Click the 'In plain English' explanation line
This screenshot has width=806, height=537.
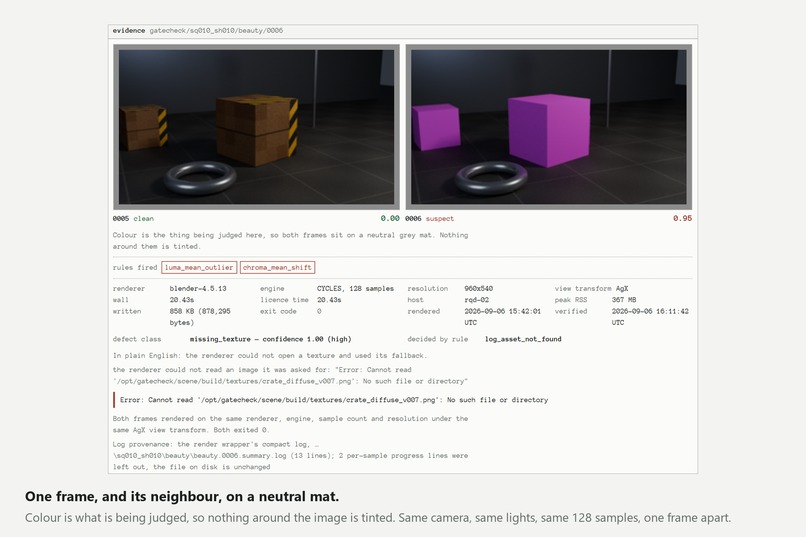coord(270,356)
